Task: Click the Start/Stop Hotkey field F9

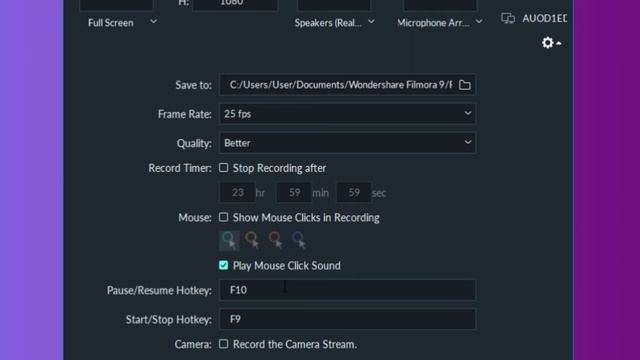Action: coord(347,319)
